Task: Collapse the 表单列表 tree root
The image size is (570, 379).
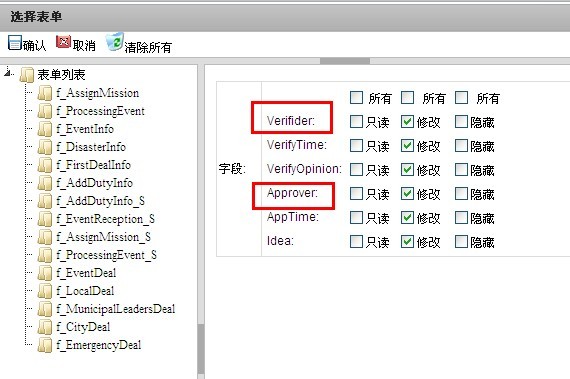Action: pos(8,73)
